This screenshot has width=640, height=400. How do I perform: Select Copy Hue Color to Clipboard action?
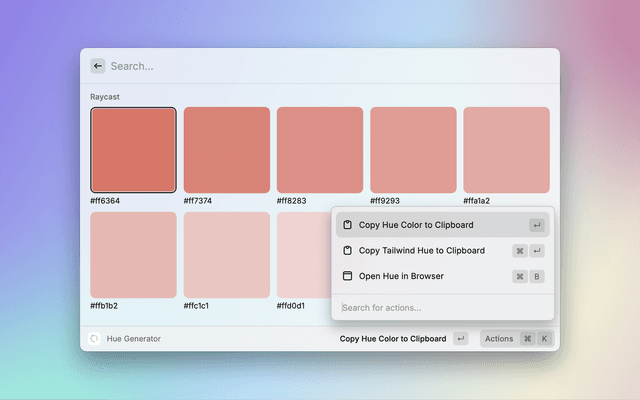coord(416,225)
